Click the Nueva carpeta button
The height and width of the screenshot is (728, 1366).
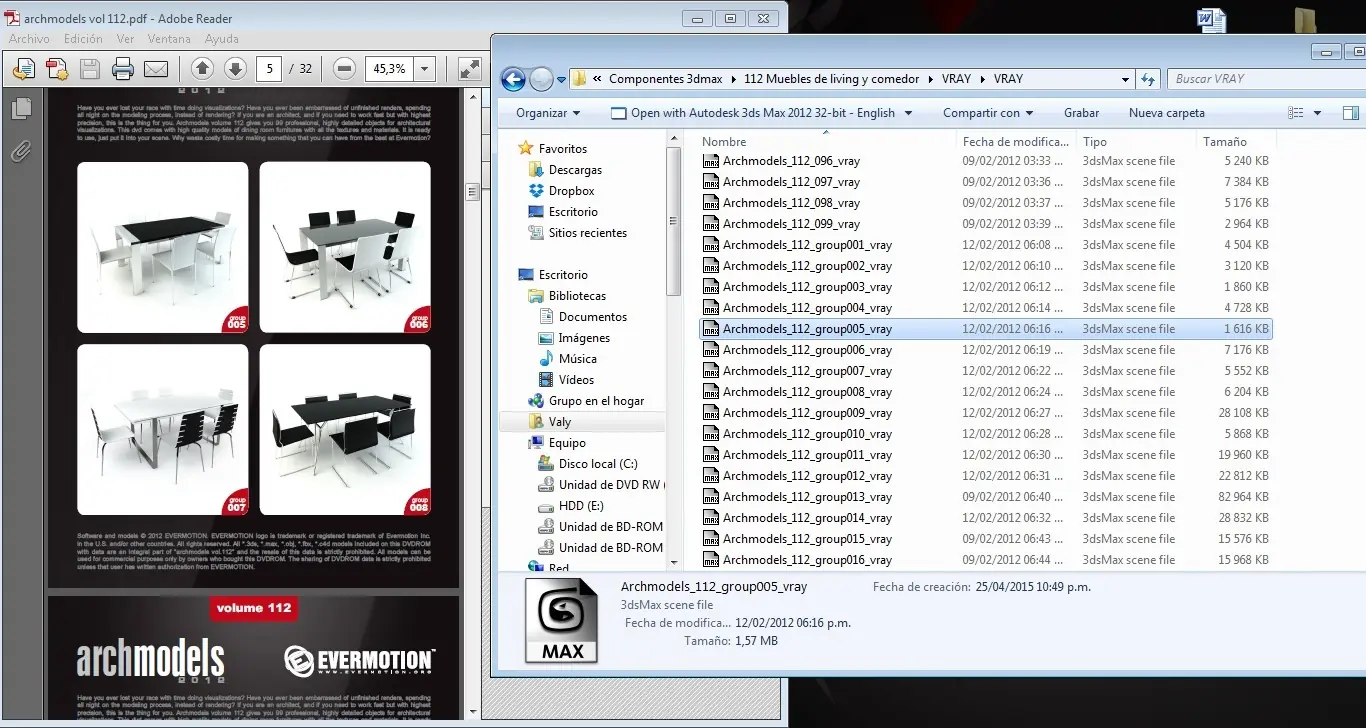tap(1167, 113)
